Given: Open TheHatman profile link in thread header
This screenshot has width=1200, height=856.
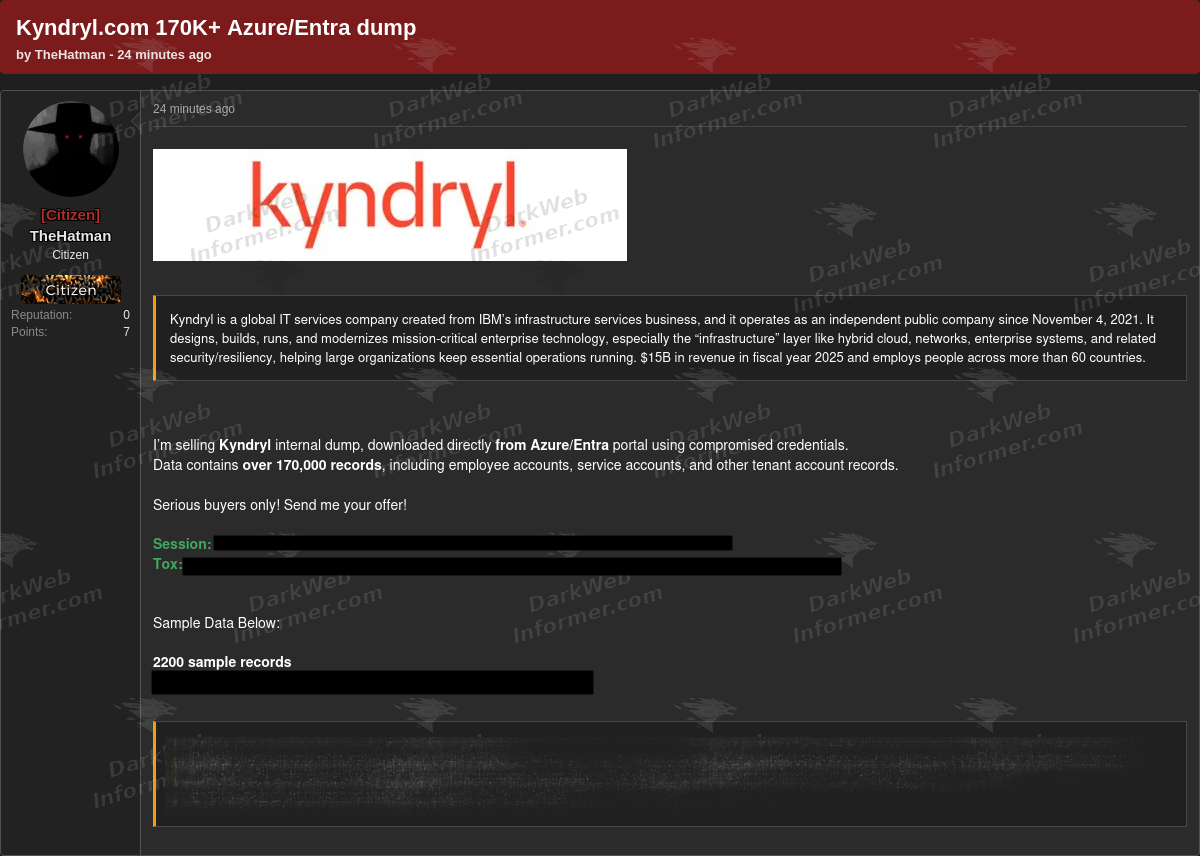Looking at the screenshot, I should [x=70, y=54].
